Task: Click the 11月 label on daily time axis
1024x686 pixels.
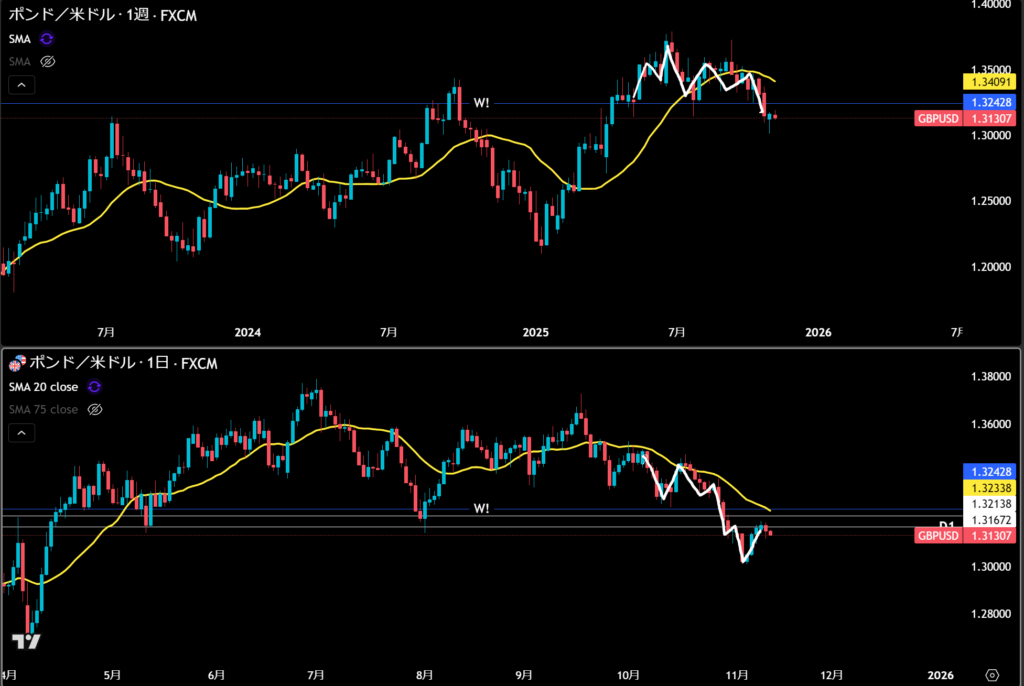Action: 735,675
